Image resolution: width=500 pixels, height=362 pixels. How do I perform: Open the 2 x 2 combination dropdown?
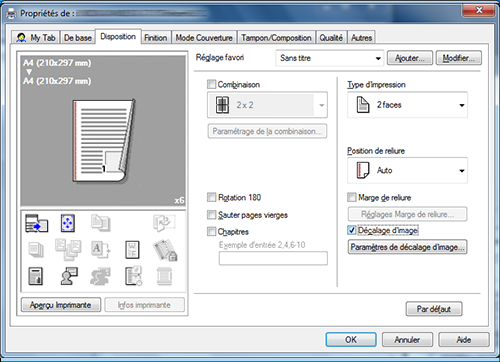tap(267, 105)
